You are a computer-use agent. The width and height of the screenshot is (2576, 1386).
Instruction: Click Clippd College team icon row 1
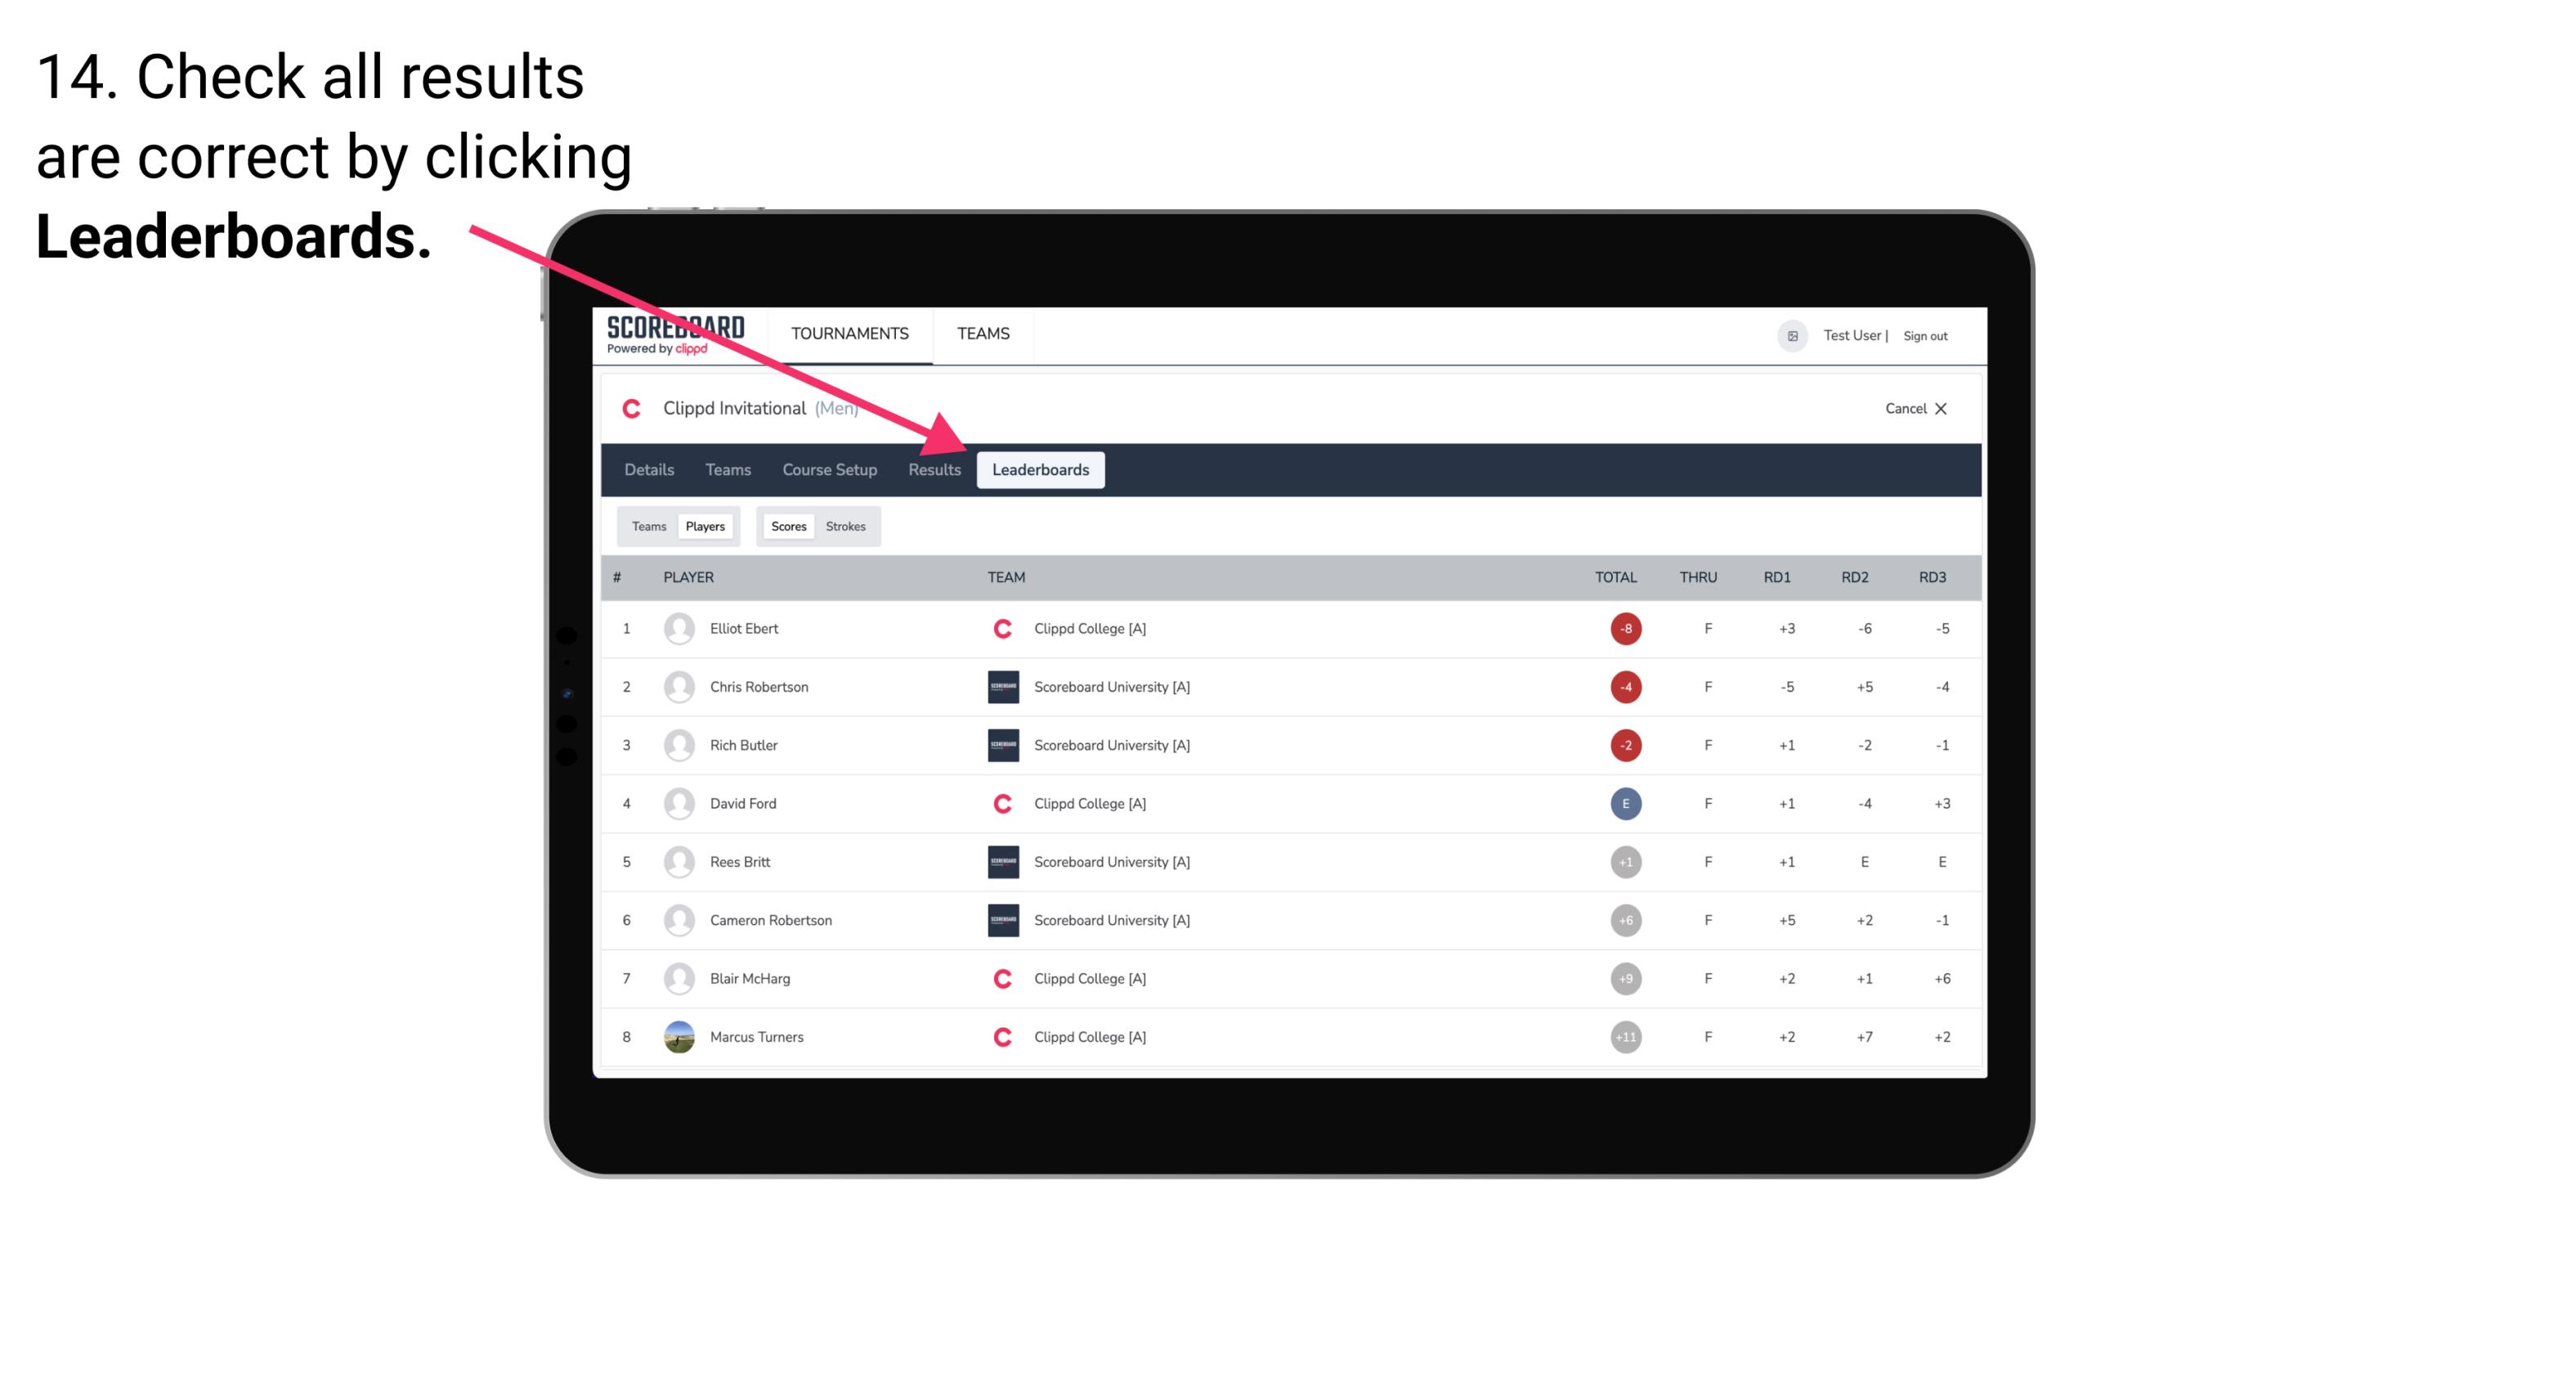pos(998,628)
